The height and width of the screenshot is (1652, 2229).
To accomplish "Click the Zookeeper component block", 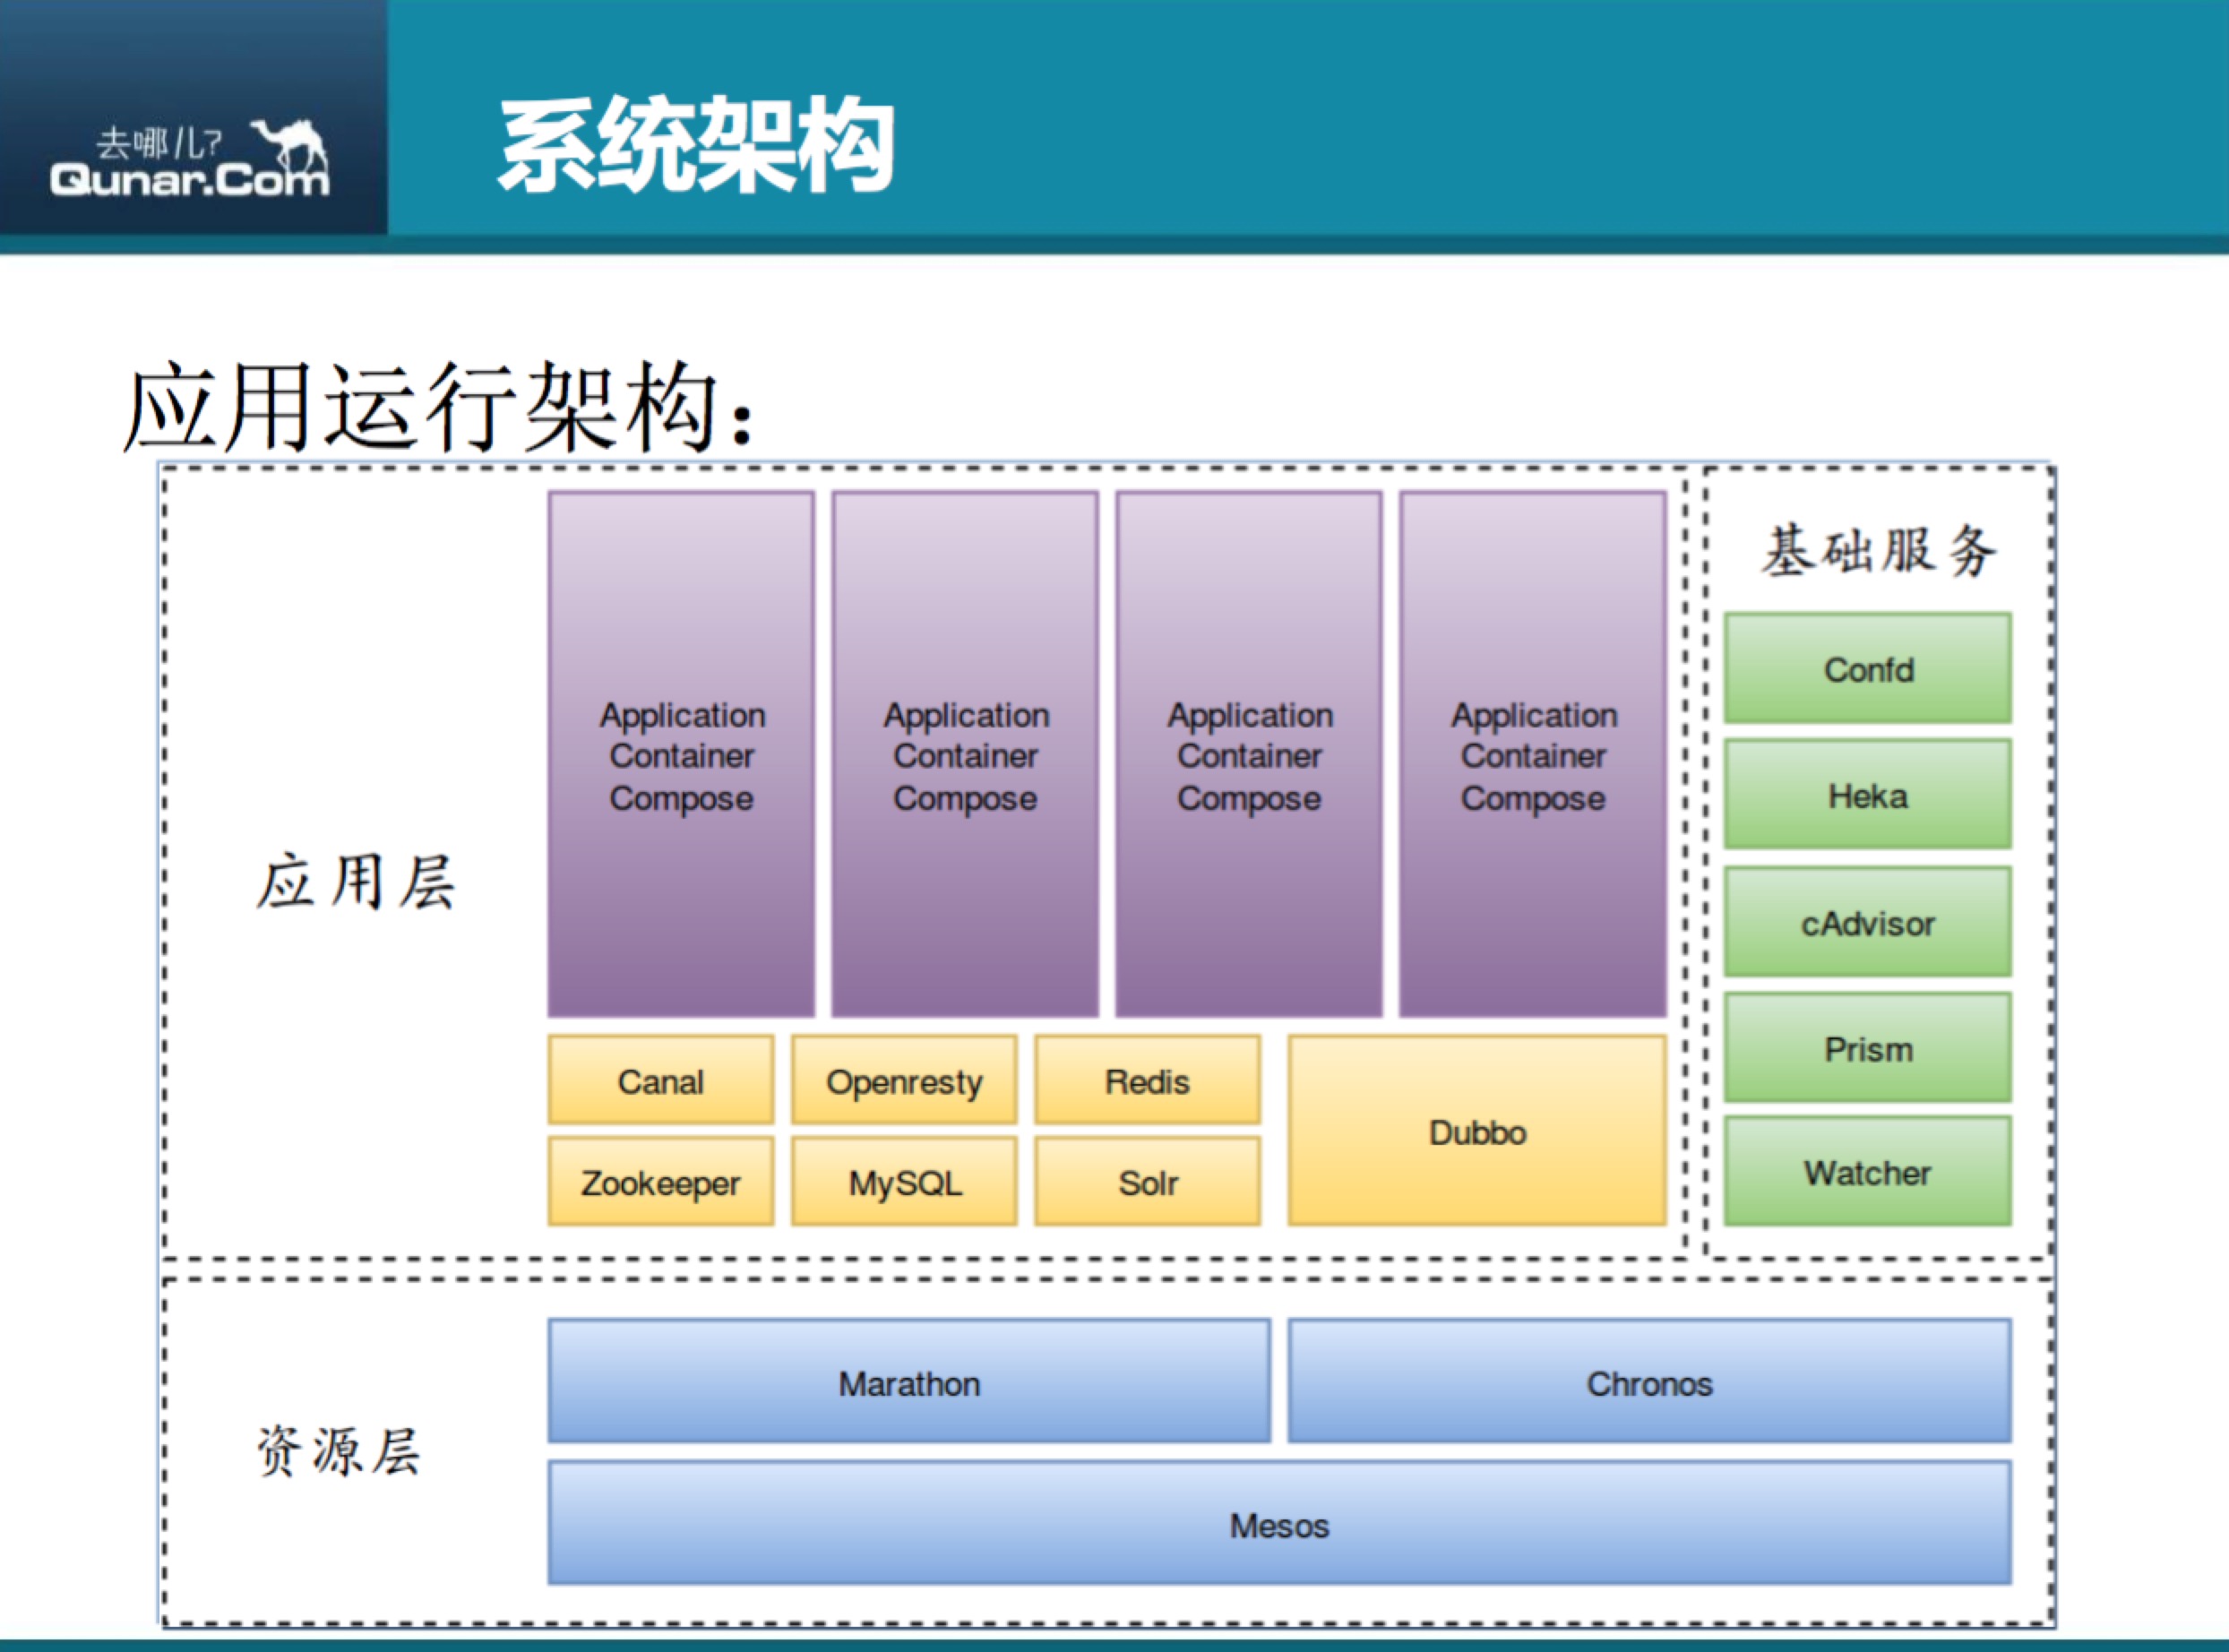I will 659,1182.
